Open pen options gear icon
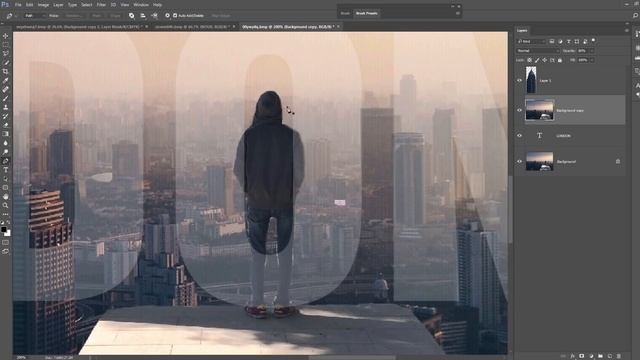The height and width of the screenshot is (360, 640). (167, 16)
